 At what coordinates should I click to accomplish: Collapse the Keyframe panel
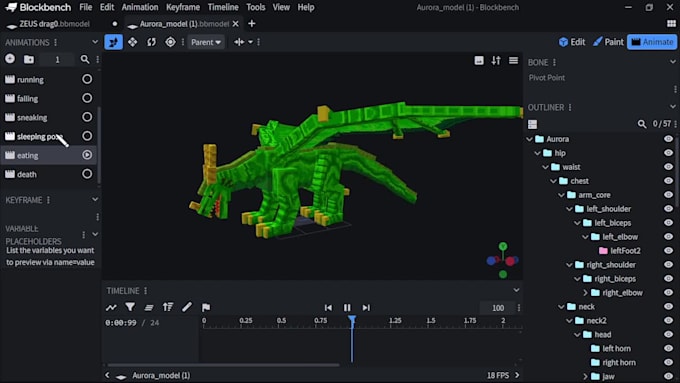[x=95, y=200]
